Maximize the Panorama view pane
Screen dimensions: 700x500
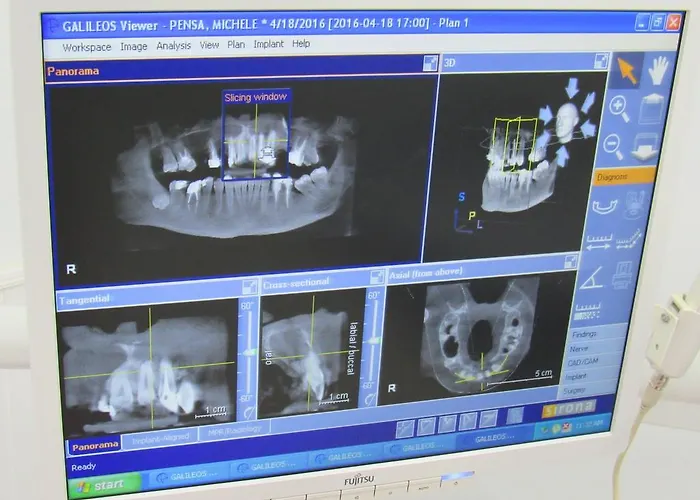430,63
